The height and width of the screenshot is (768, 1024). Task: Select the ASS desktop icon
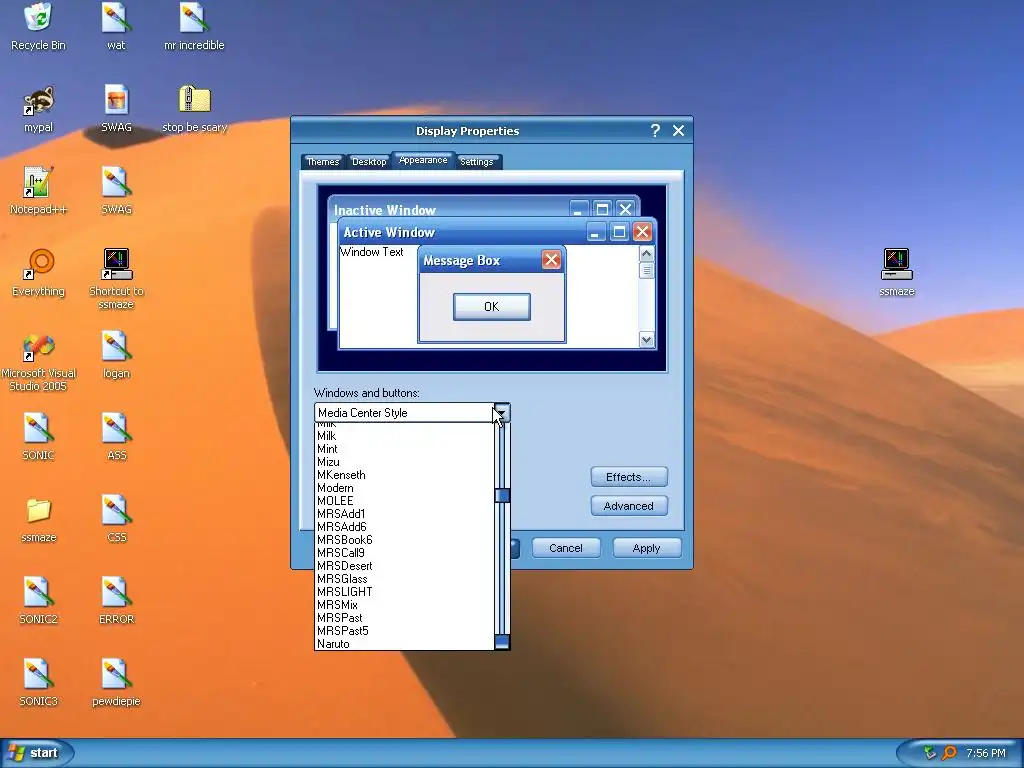116,436
